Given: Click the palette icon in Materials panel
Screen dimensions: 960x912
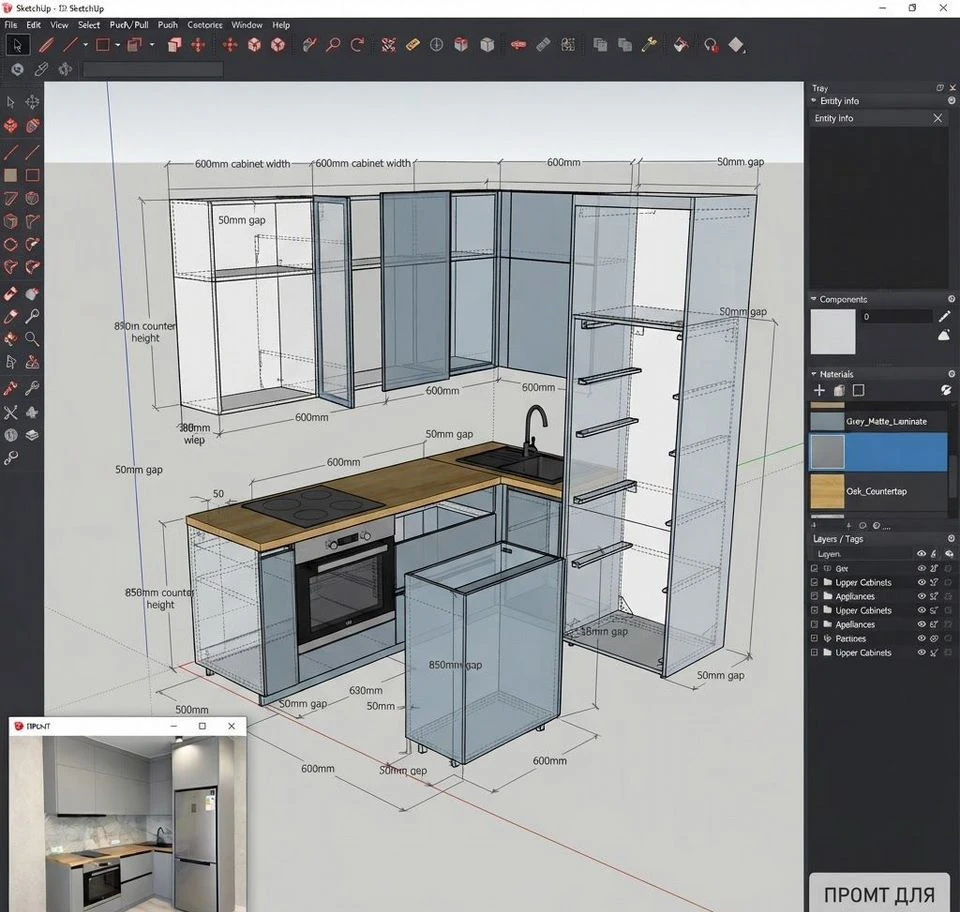Looking at the screenshot, I should tap(946, 390).
